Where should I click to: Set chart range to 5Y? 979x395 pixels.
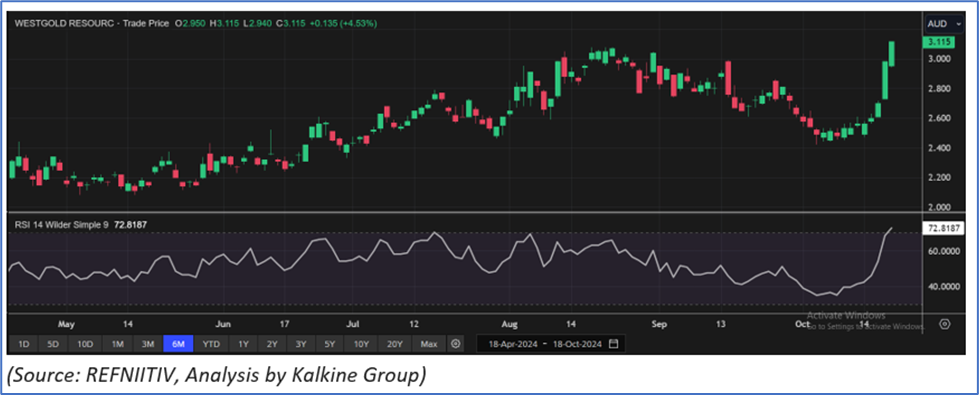pyautogui.click(x=330, y=344)
